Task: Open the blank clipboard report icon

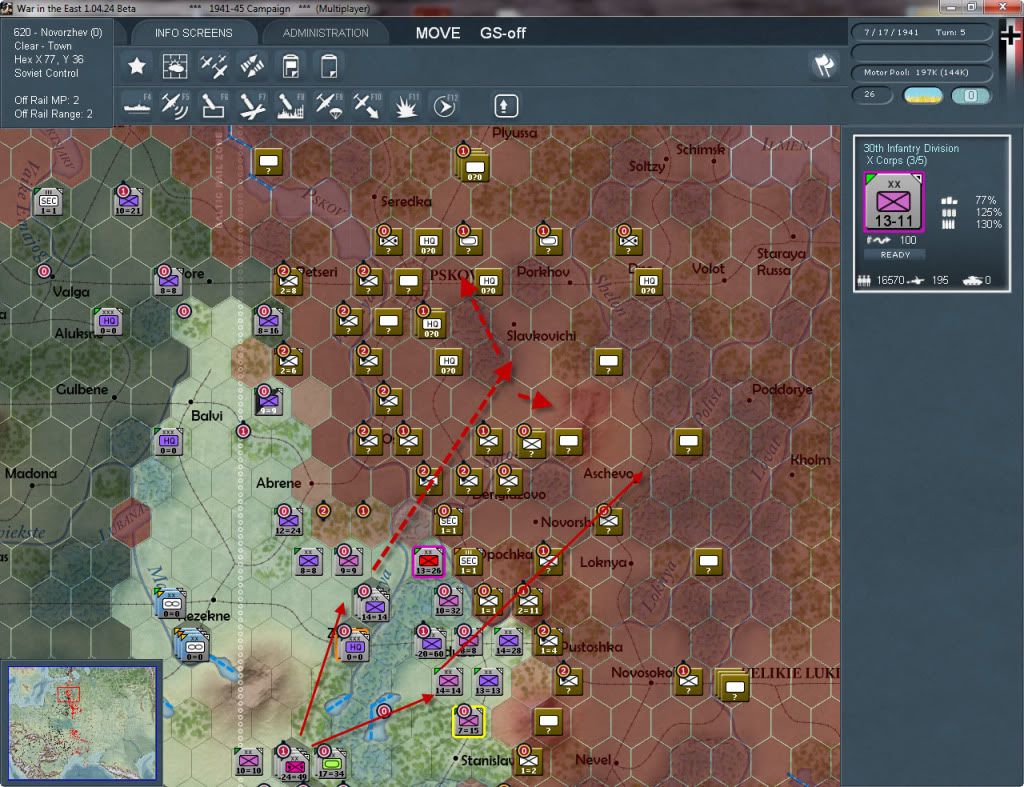Action: pos(329,66)
